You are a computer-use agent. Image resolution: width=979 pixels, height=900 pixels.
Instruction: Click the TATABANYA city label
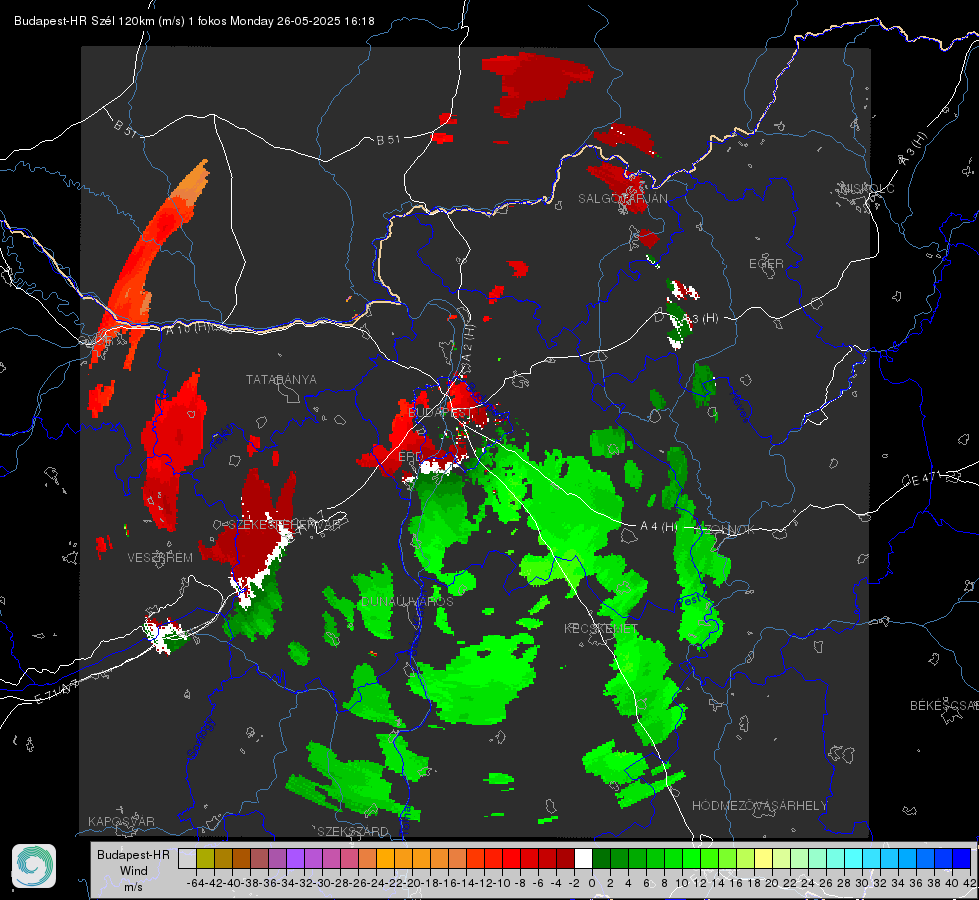[281, 380]
